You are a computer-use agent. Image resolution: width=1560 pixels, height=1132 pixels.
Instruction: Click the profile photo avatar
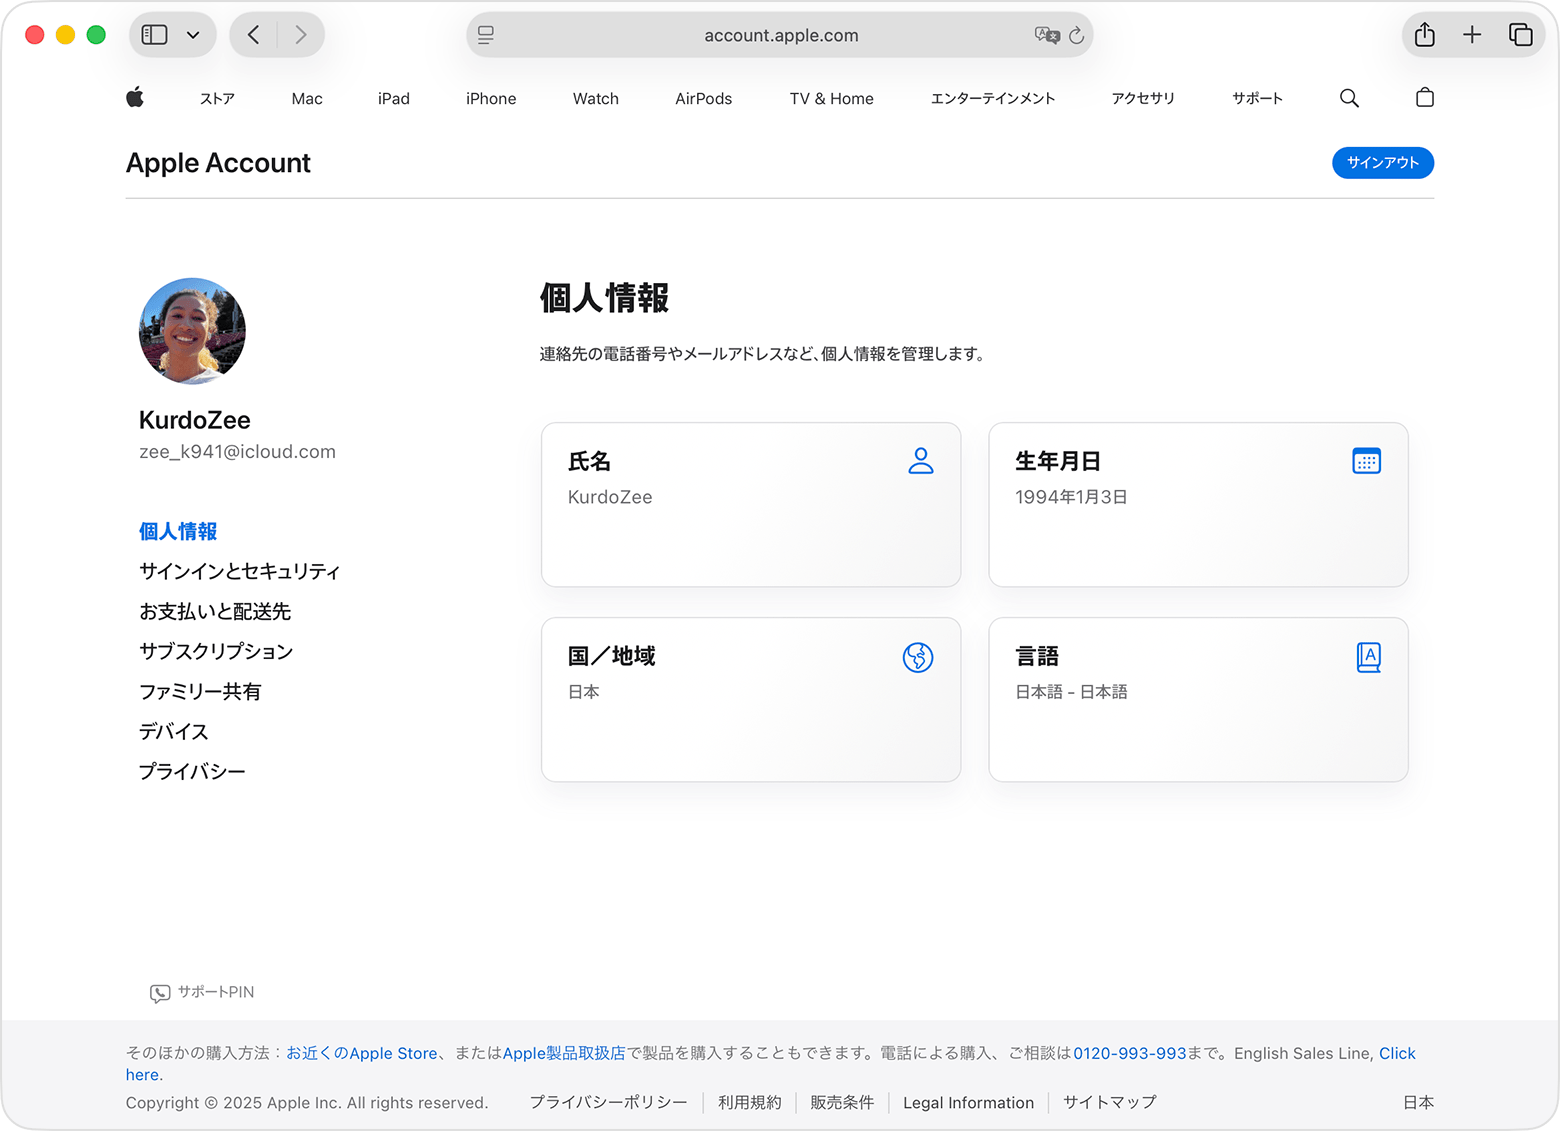click(192, 331)
